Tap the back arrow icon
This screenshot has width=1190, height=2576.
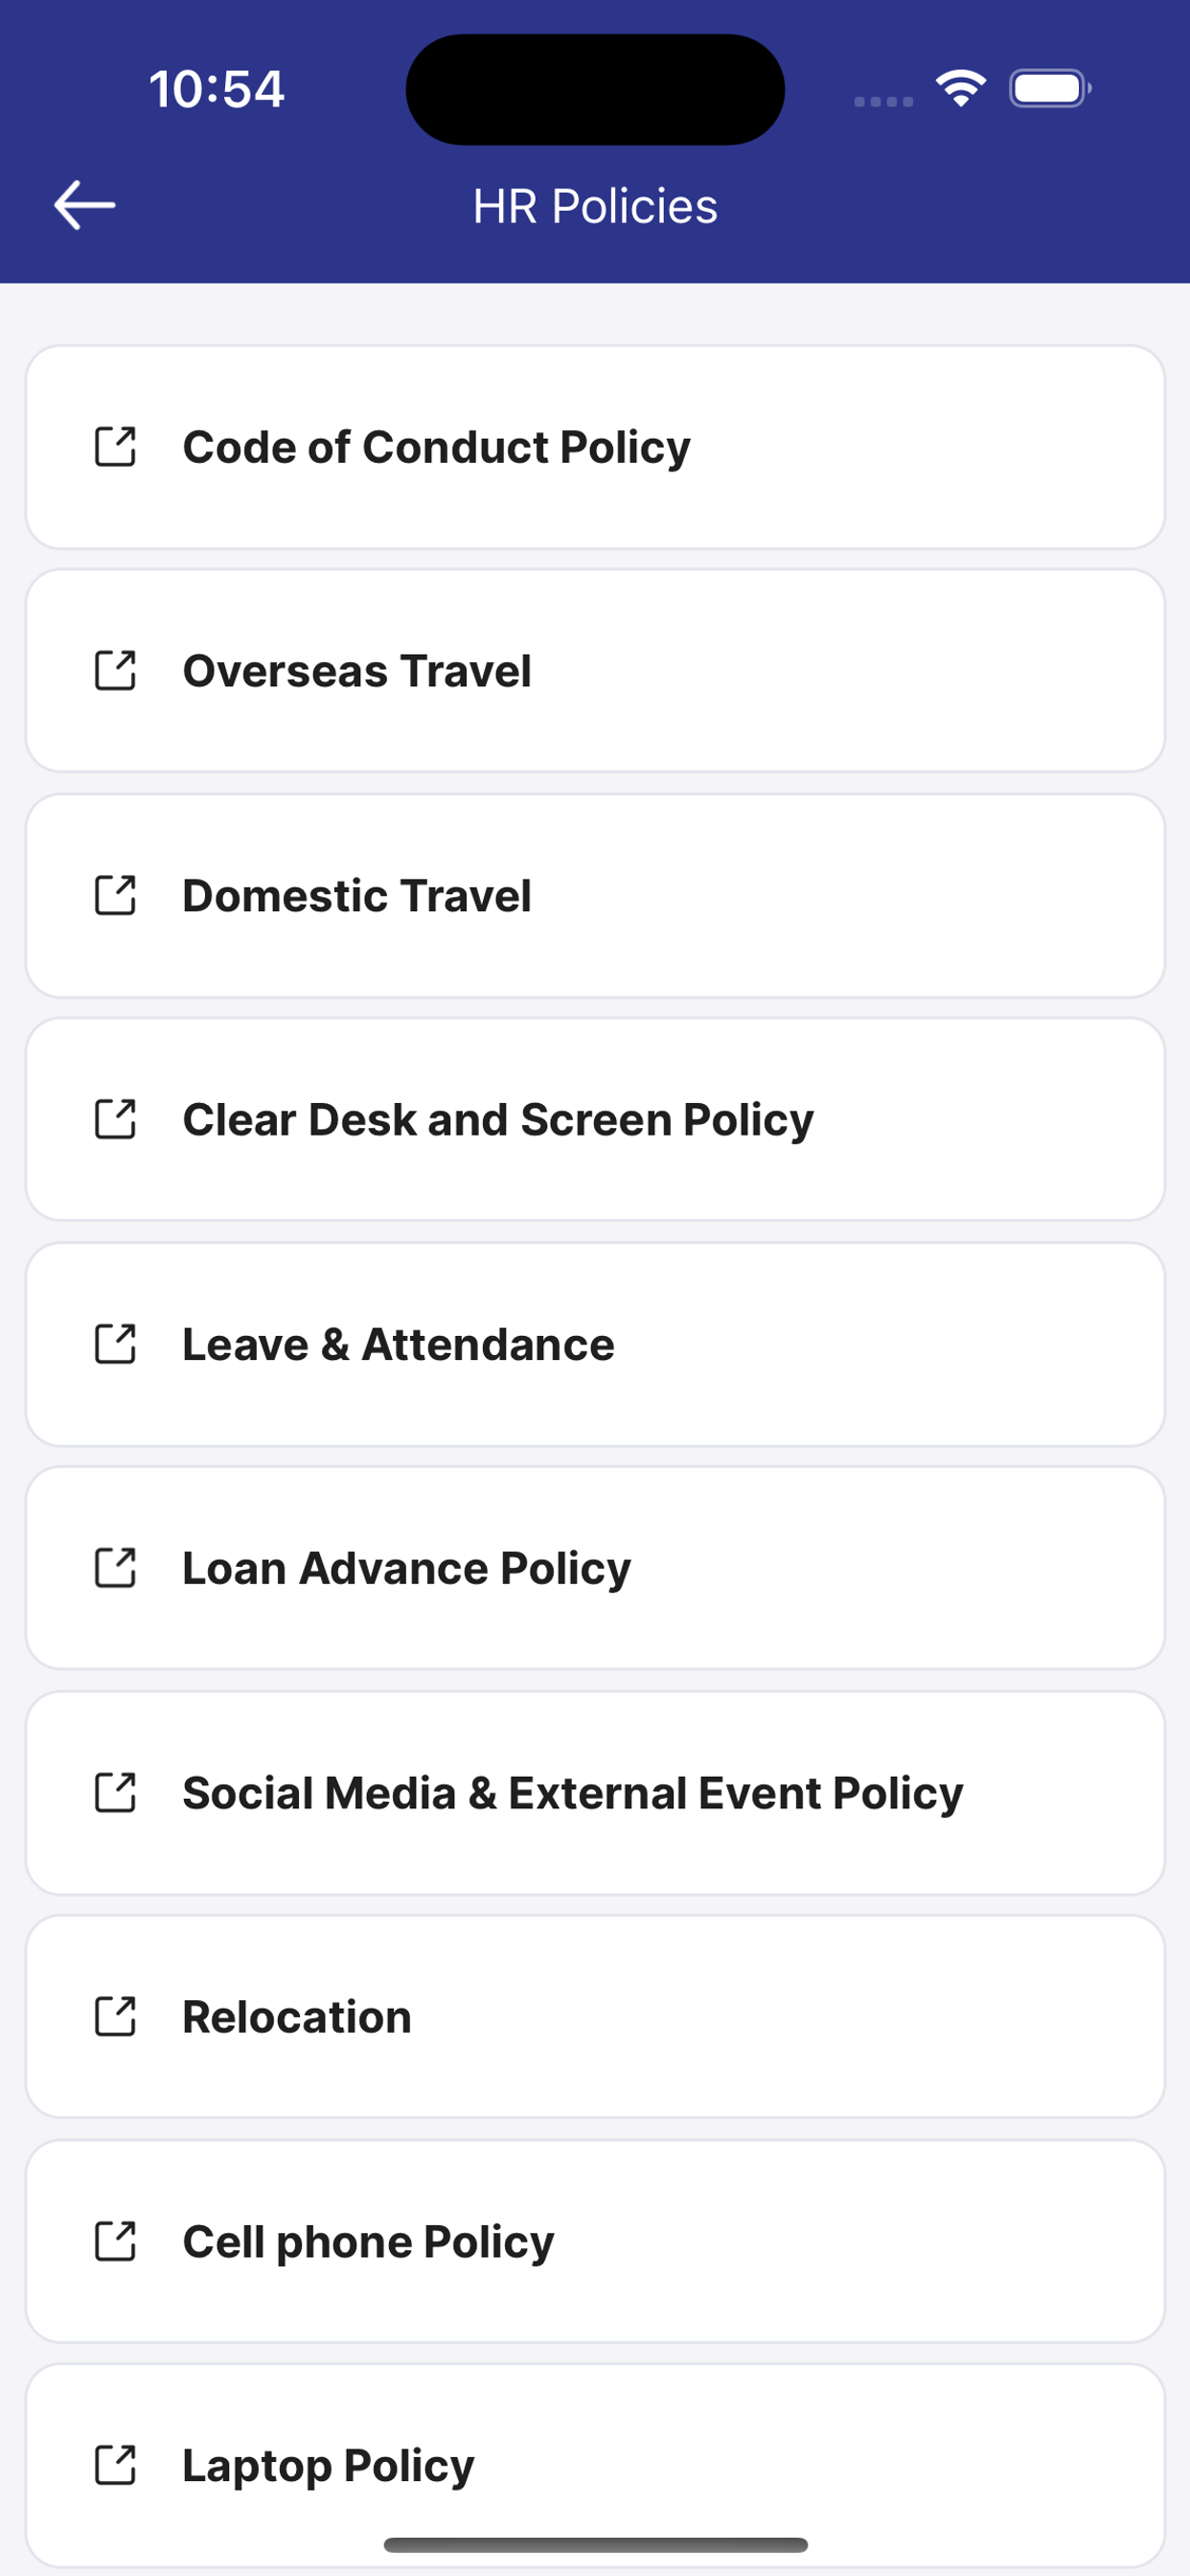(x=85, y=205)
